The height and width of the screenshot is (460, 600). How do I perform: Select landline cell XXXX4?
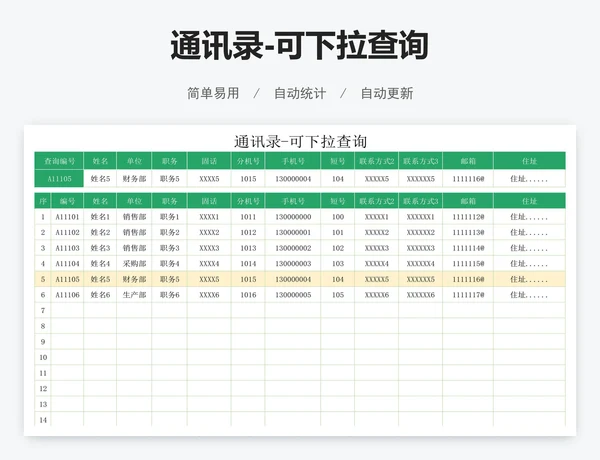[209, 264]
